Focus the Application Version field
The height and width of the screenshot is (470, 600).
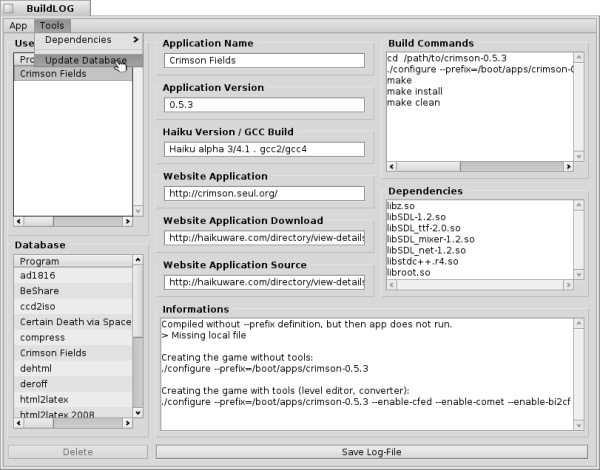pyautogui.click(x=264, y=105)
